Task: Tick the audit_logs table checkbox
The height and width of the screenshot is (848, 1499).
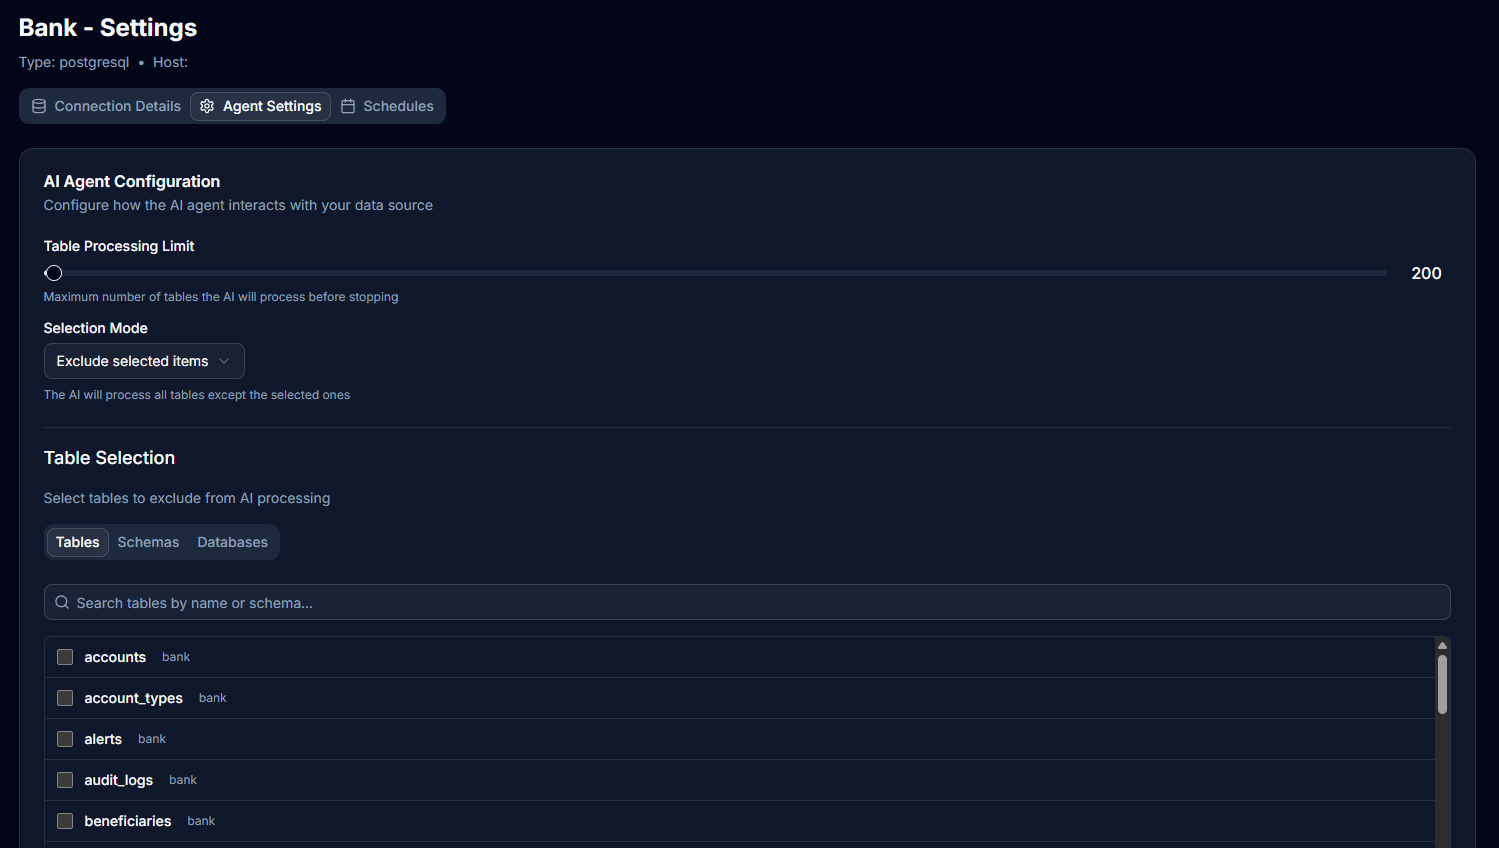Action: click(x=65, y=780)
